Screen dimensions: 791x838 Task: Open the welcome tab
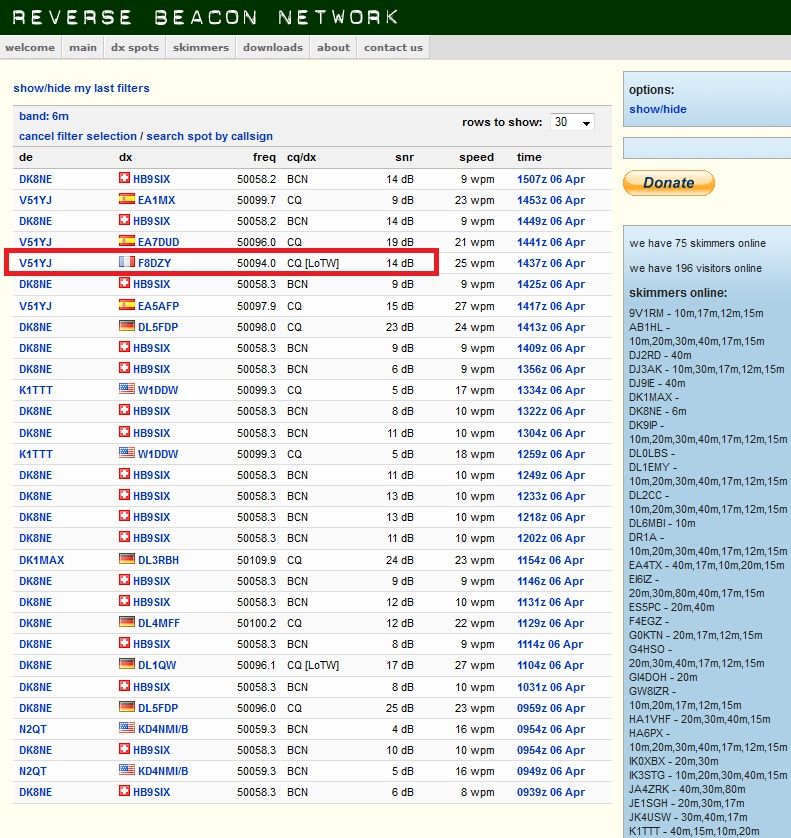pos(30,48)
